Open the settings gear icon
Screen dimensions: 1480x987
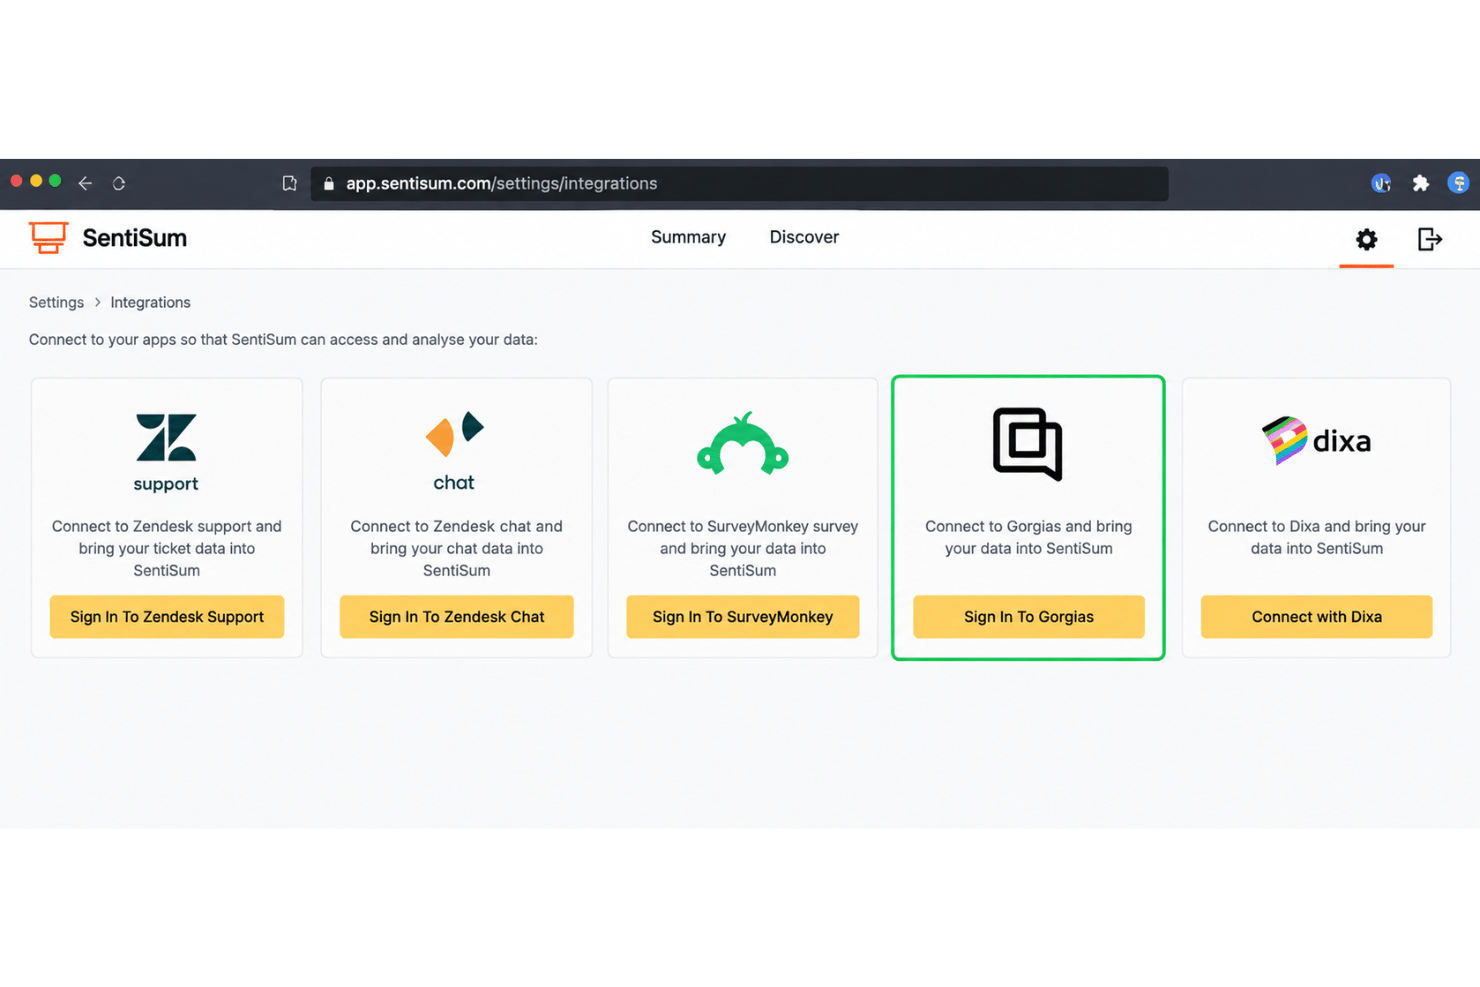(x=1366, y=239)
